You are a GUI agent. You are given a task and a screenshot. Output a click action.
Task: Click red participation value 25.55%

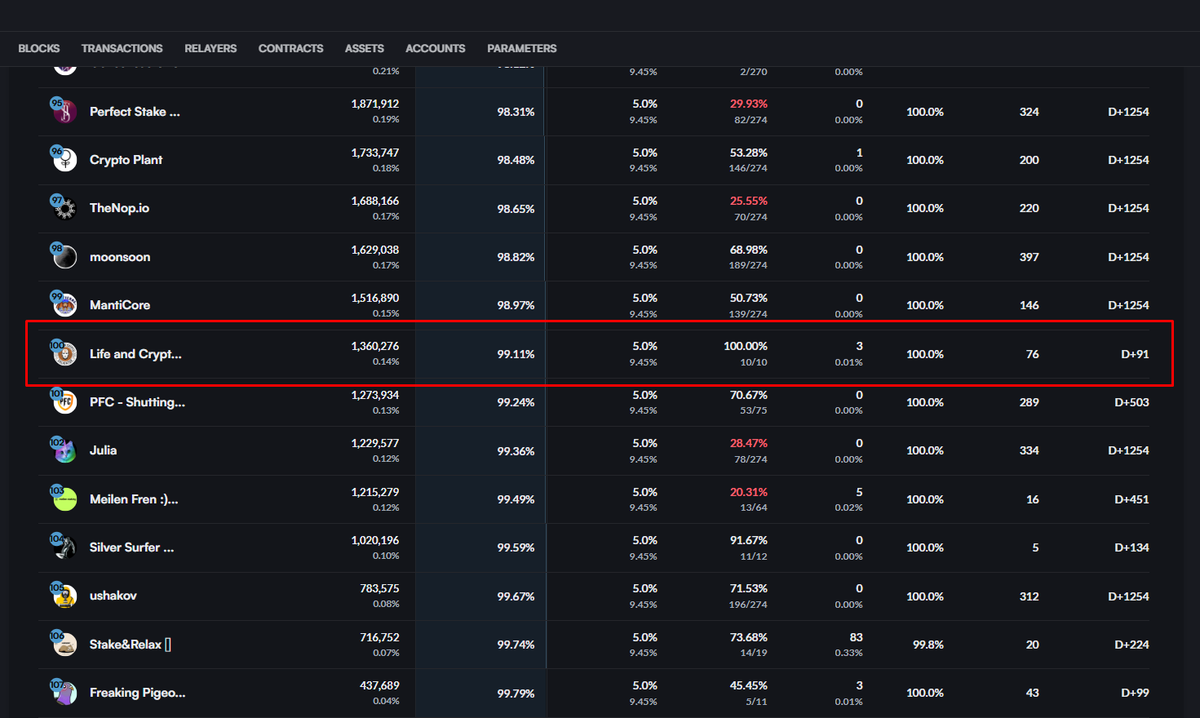[x=749, y=201]
